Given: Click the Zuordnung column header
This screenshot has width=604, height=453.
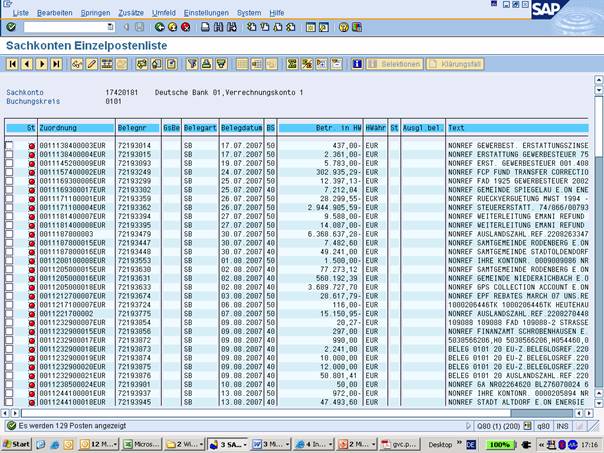Looking at the screenshot, I should (77, 128).
